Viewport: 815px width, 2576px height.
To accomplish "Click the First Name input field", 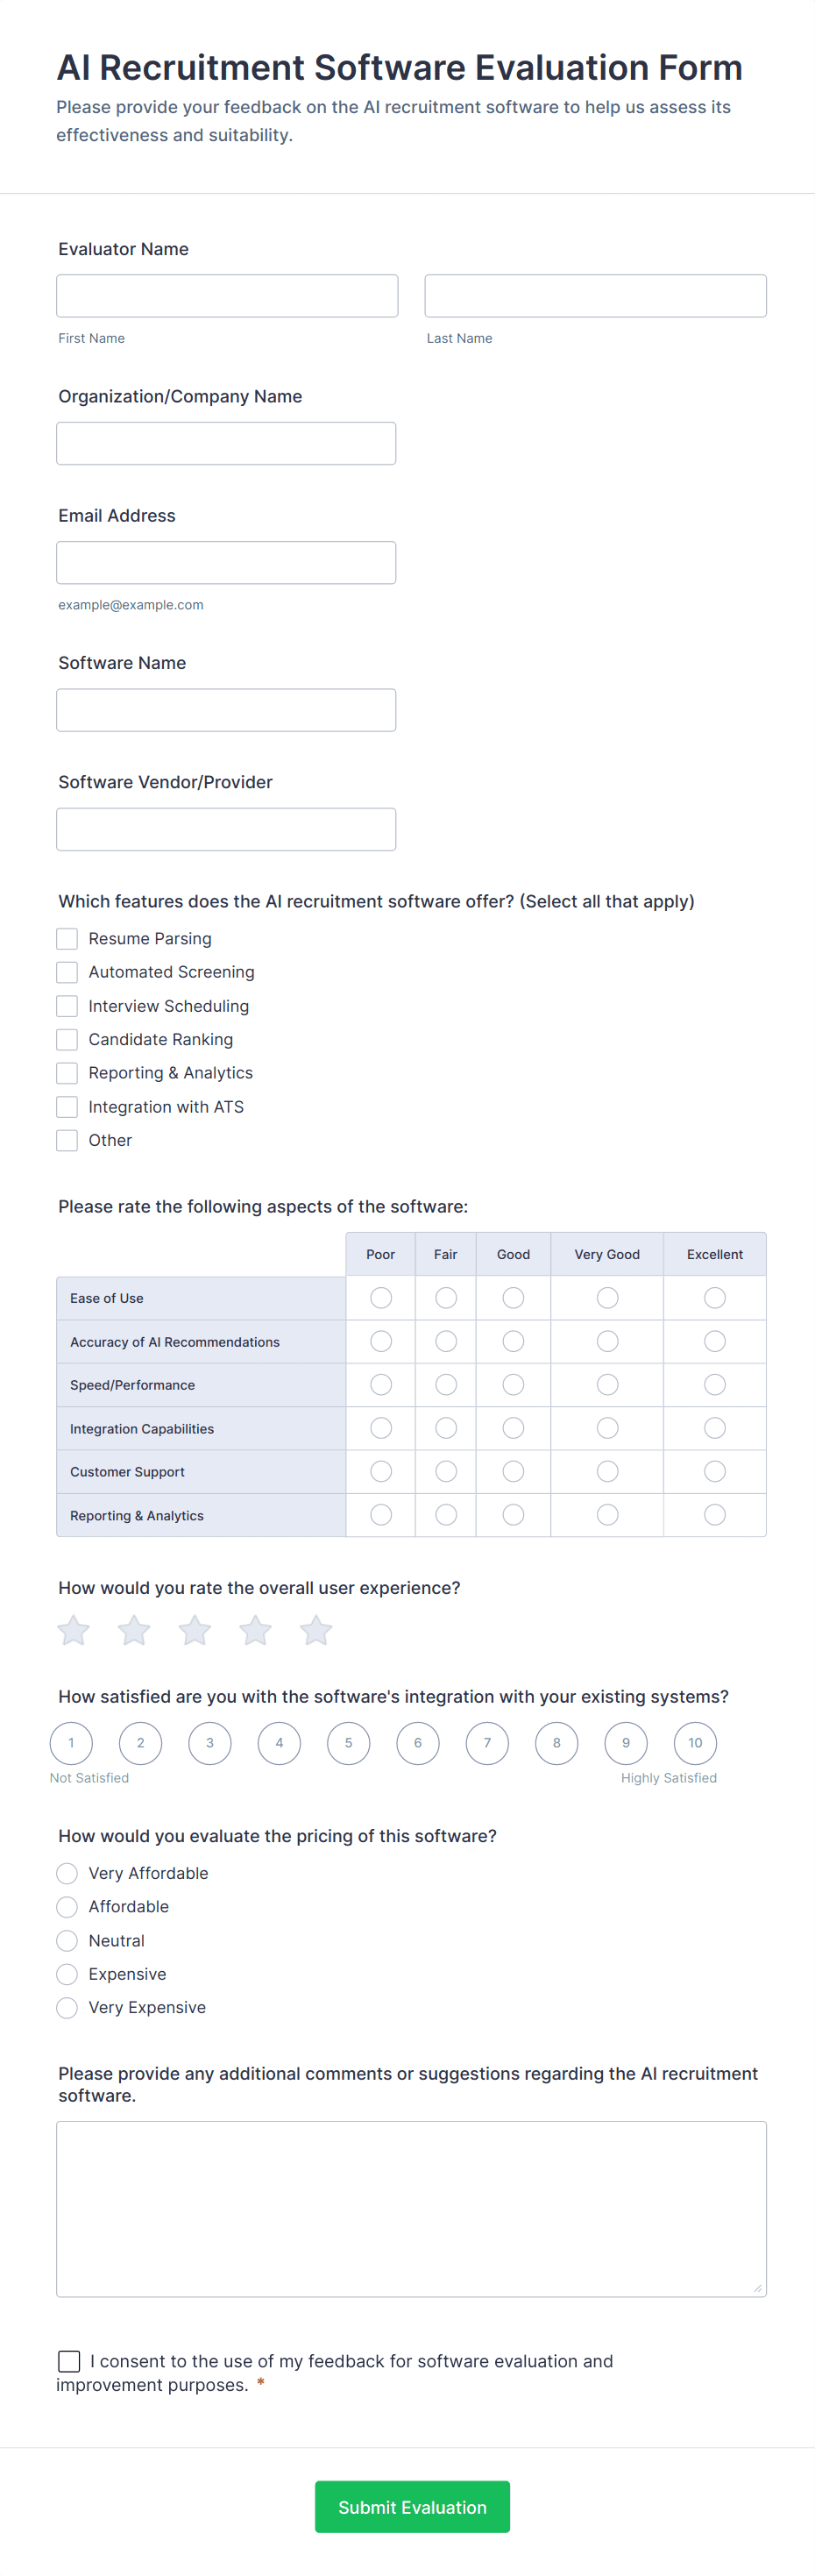I will point(226,295).
